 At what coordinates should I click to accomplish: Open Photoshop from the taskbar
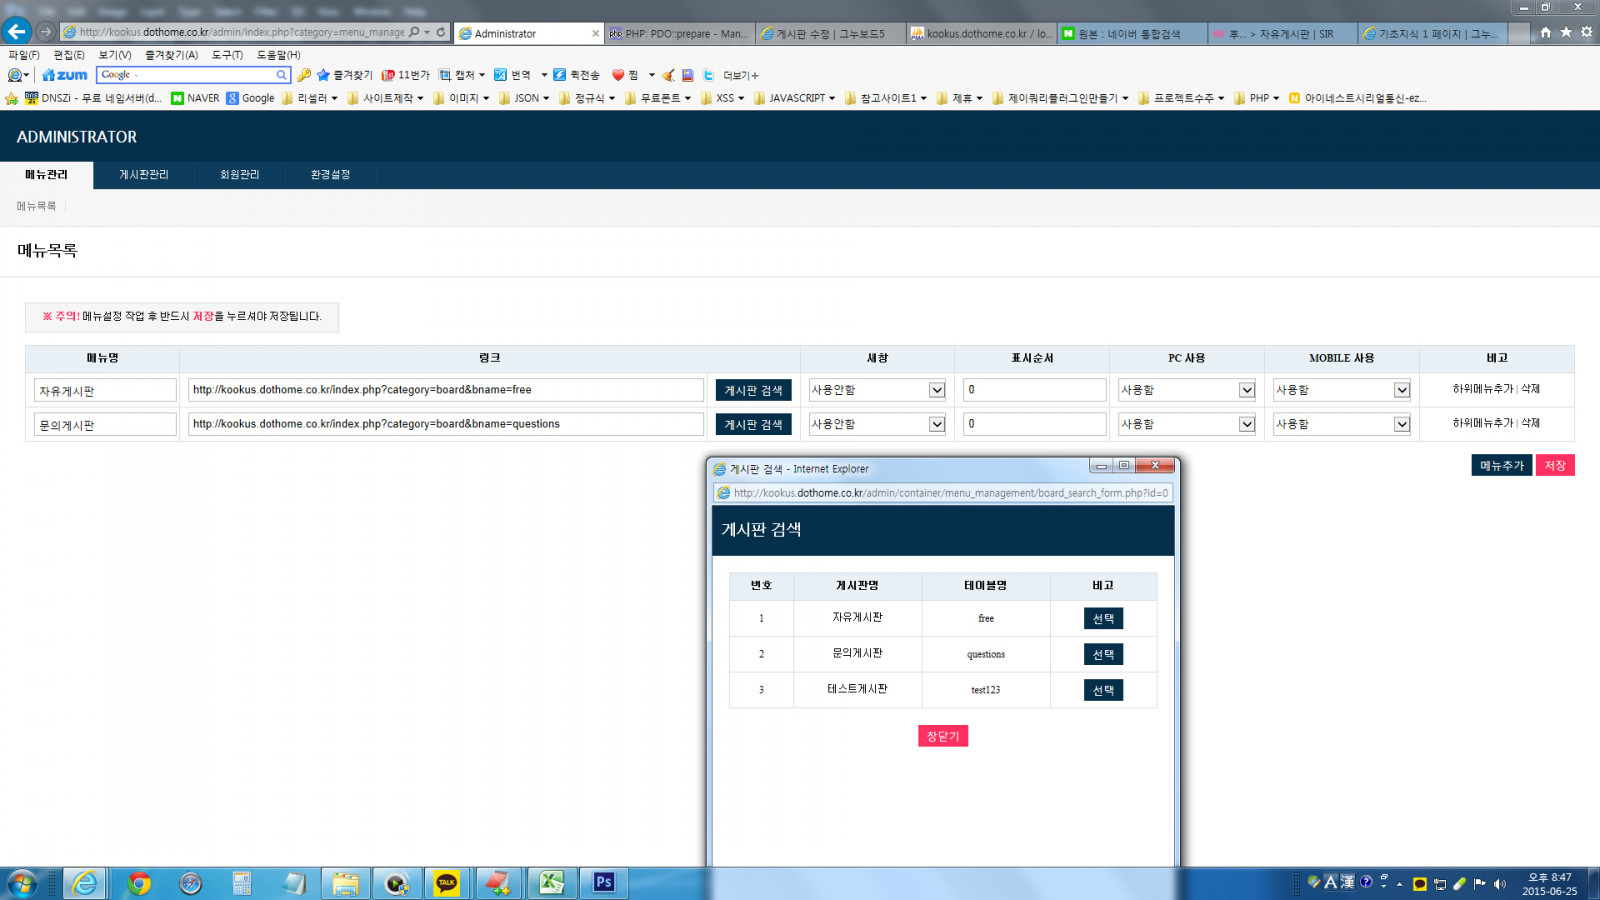[x=603, y=883]
